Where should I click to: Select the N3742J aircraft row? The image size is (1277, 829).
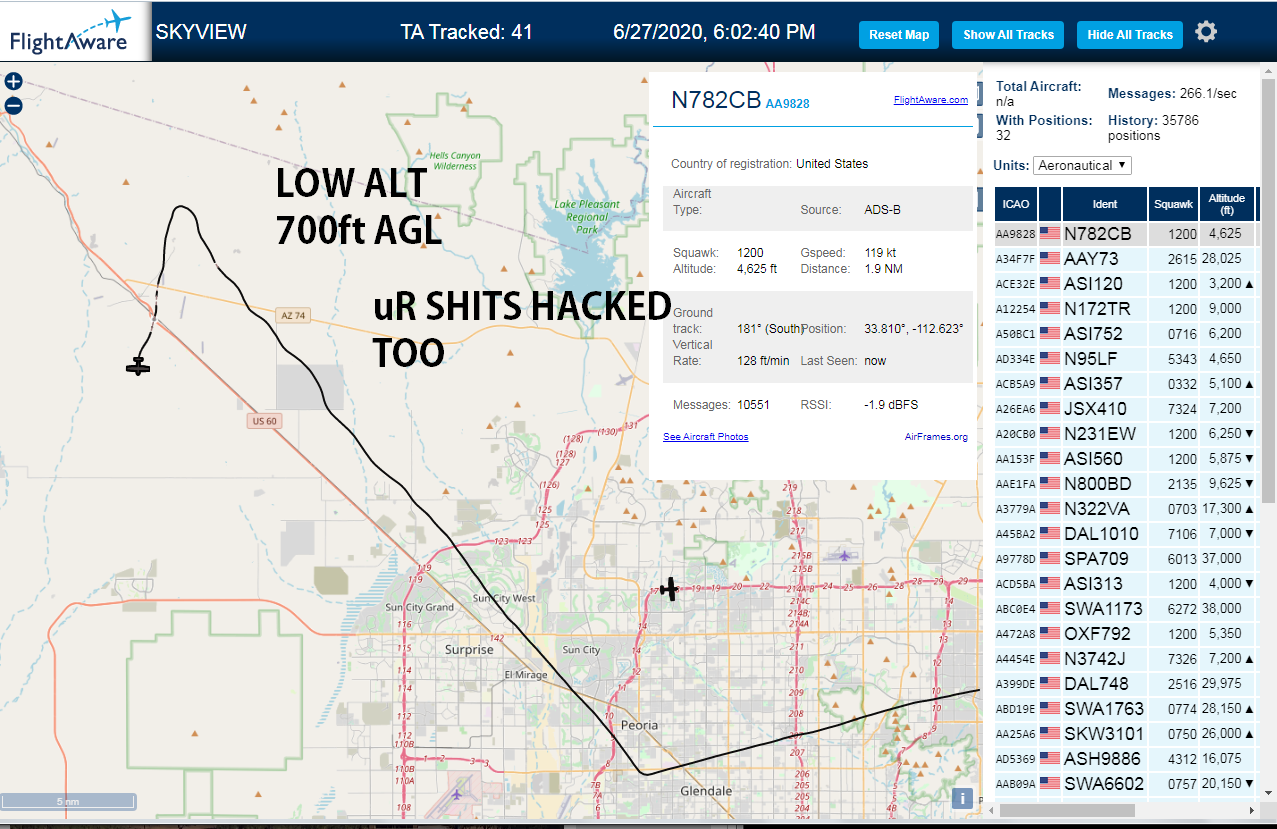[x=1125, y=658]
